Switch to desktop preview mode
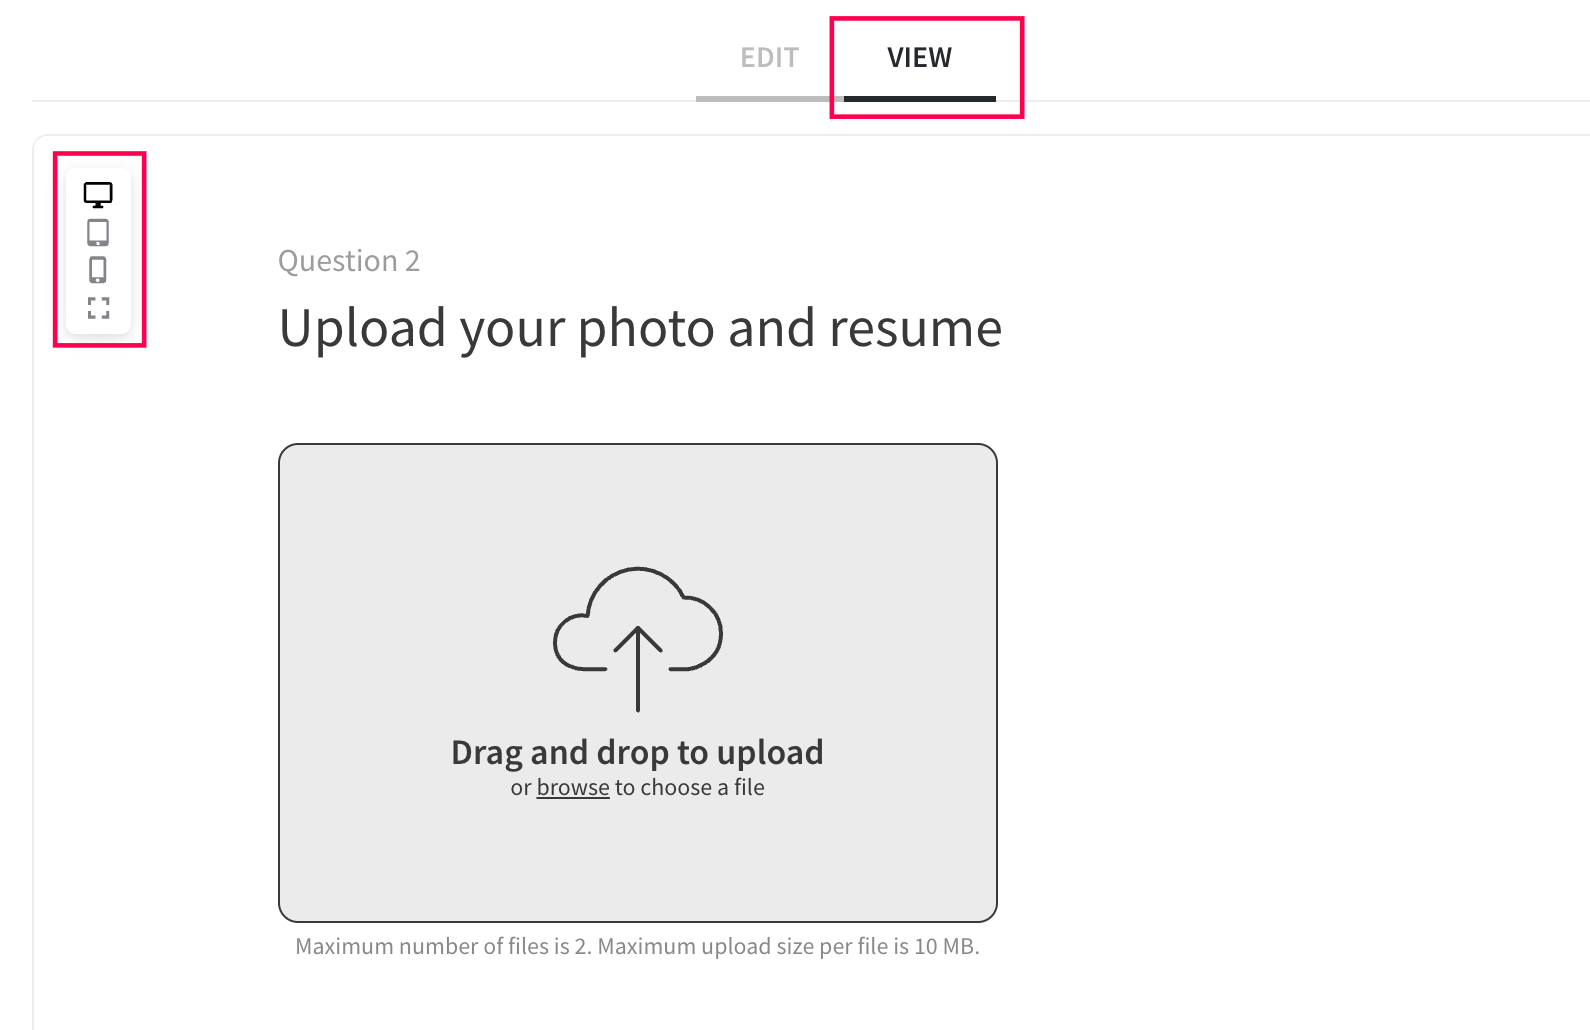 click(98, 194)
